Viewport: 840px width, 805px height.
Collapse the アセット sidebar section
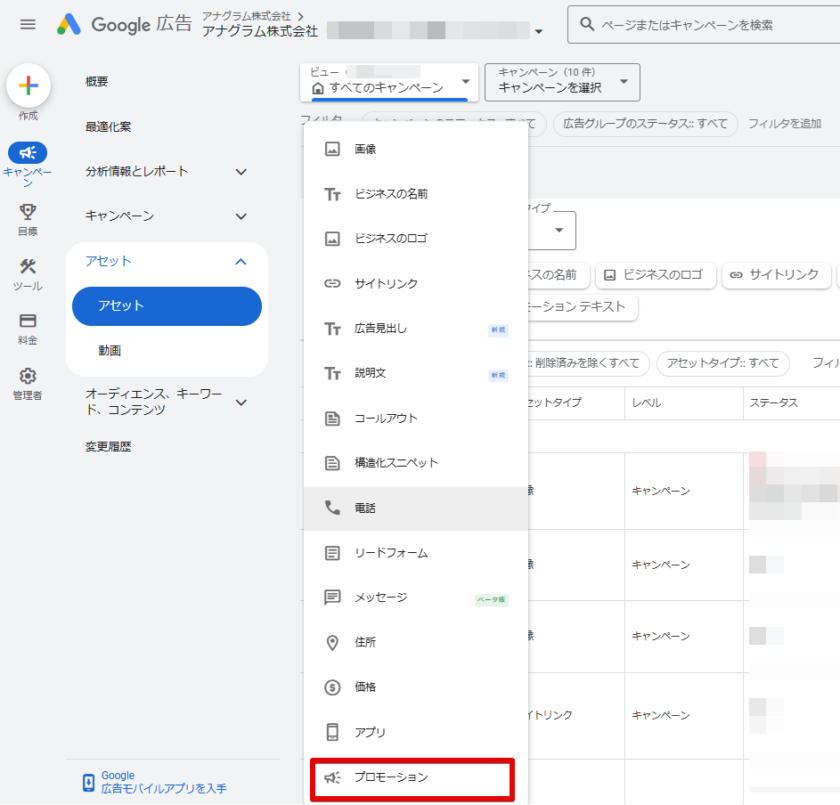[240, 261]
